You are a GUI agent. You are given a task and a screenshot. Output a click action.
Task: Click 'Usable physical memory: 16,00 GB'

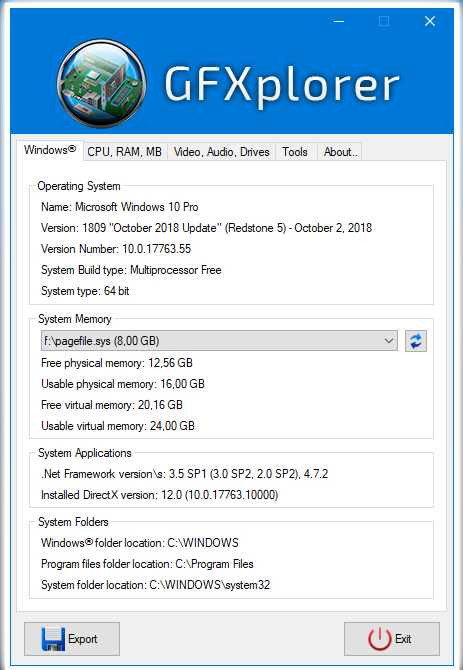coord(123,384)
